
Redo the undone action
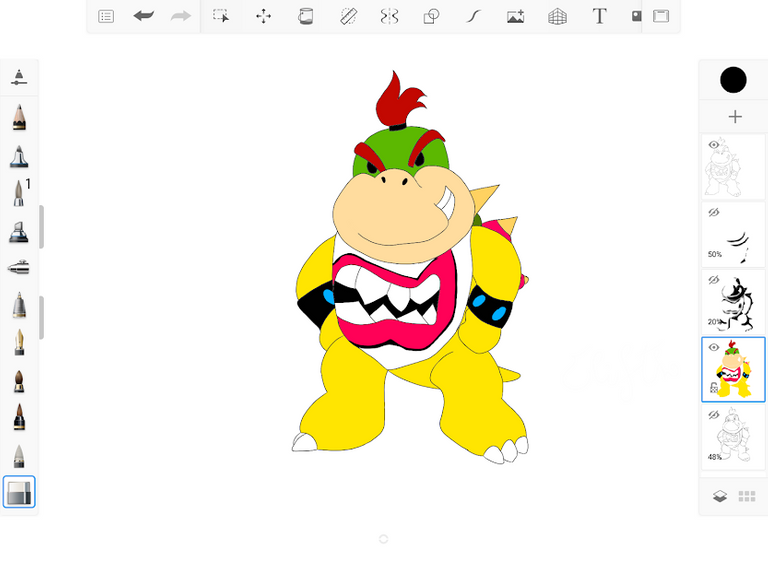[x=181, y=16]
